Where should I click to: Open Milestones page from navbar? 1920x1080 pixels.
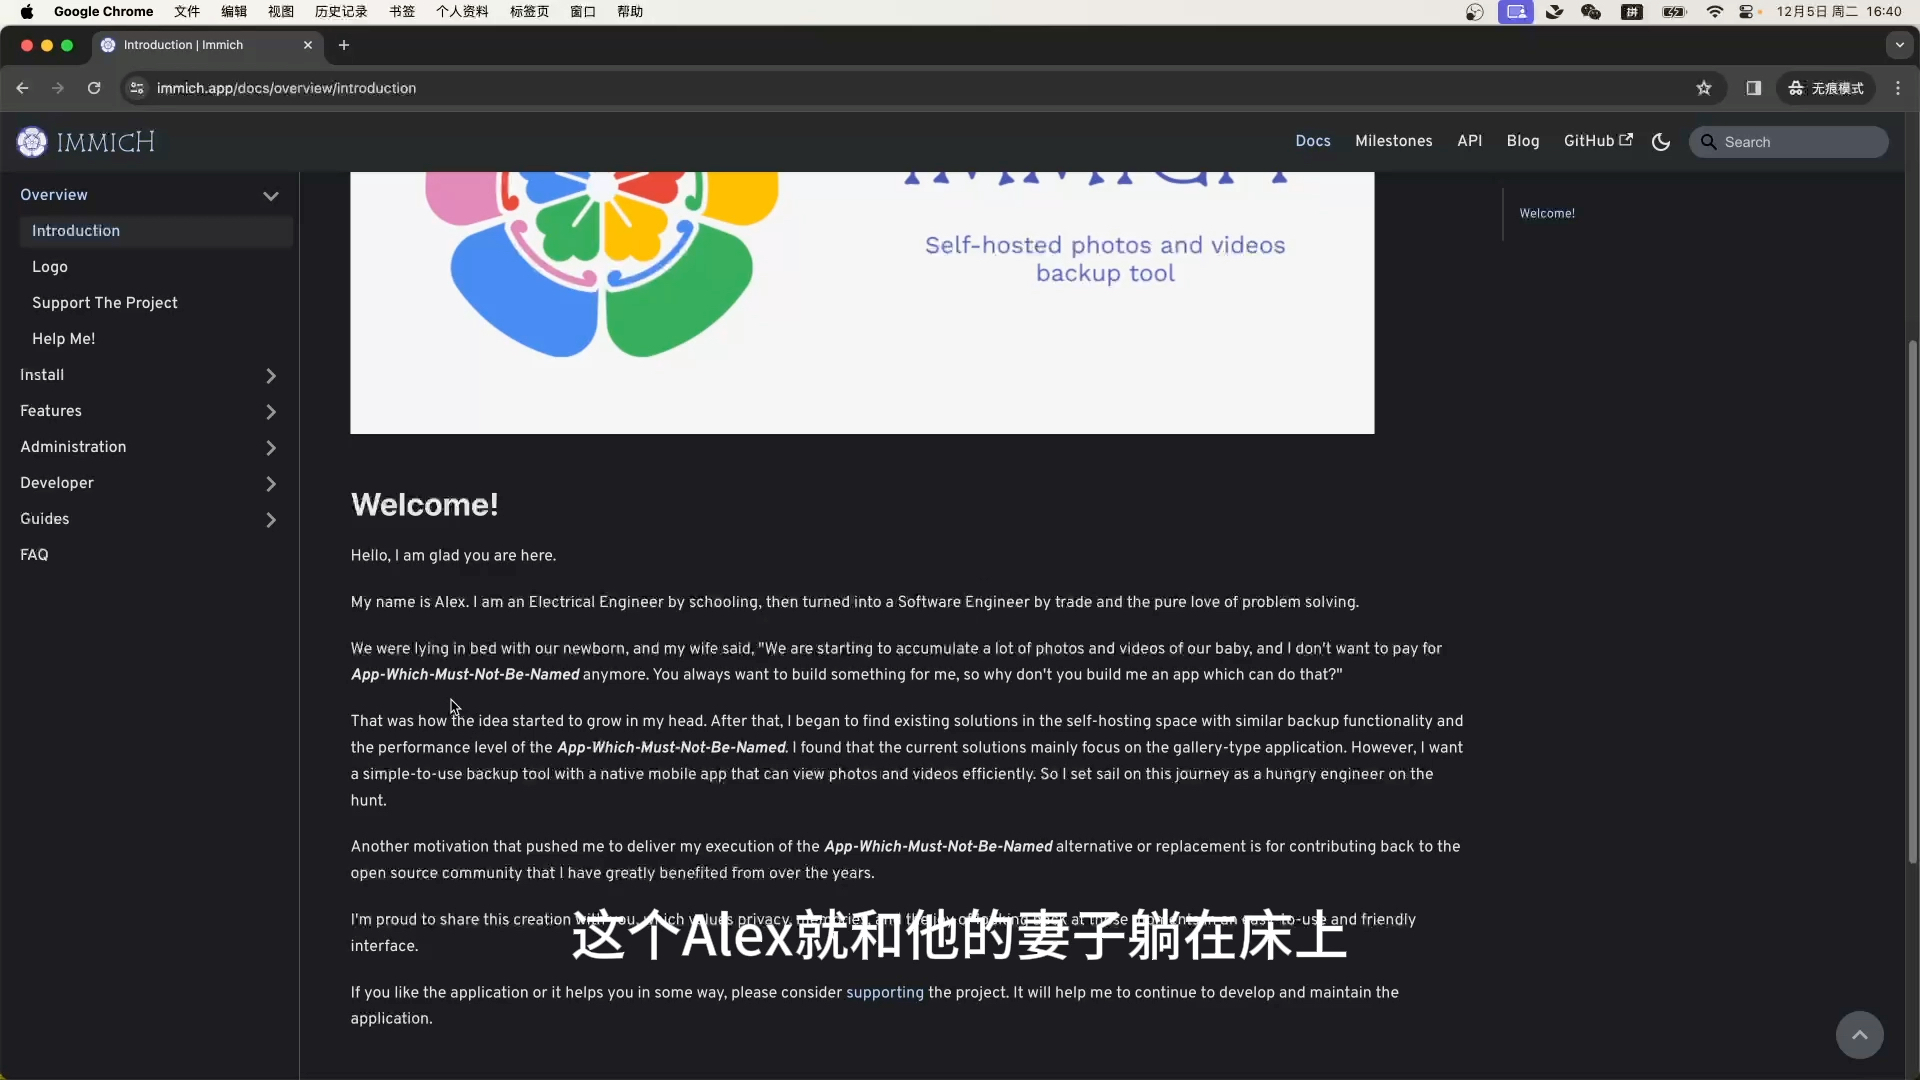[x=1394, y=141]
